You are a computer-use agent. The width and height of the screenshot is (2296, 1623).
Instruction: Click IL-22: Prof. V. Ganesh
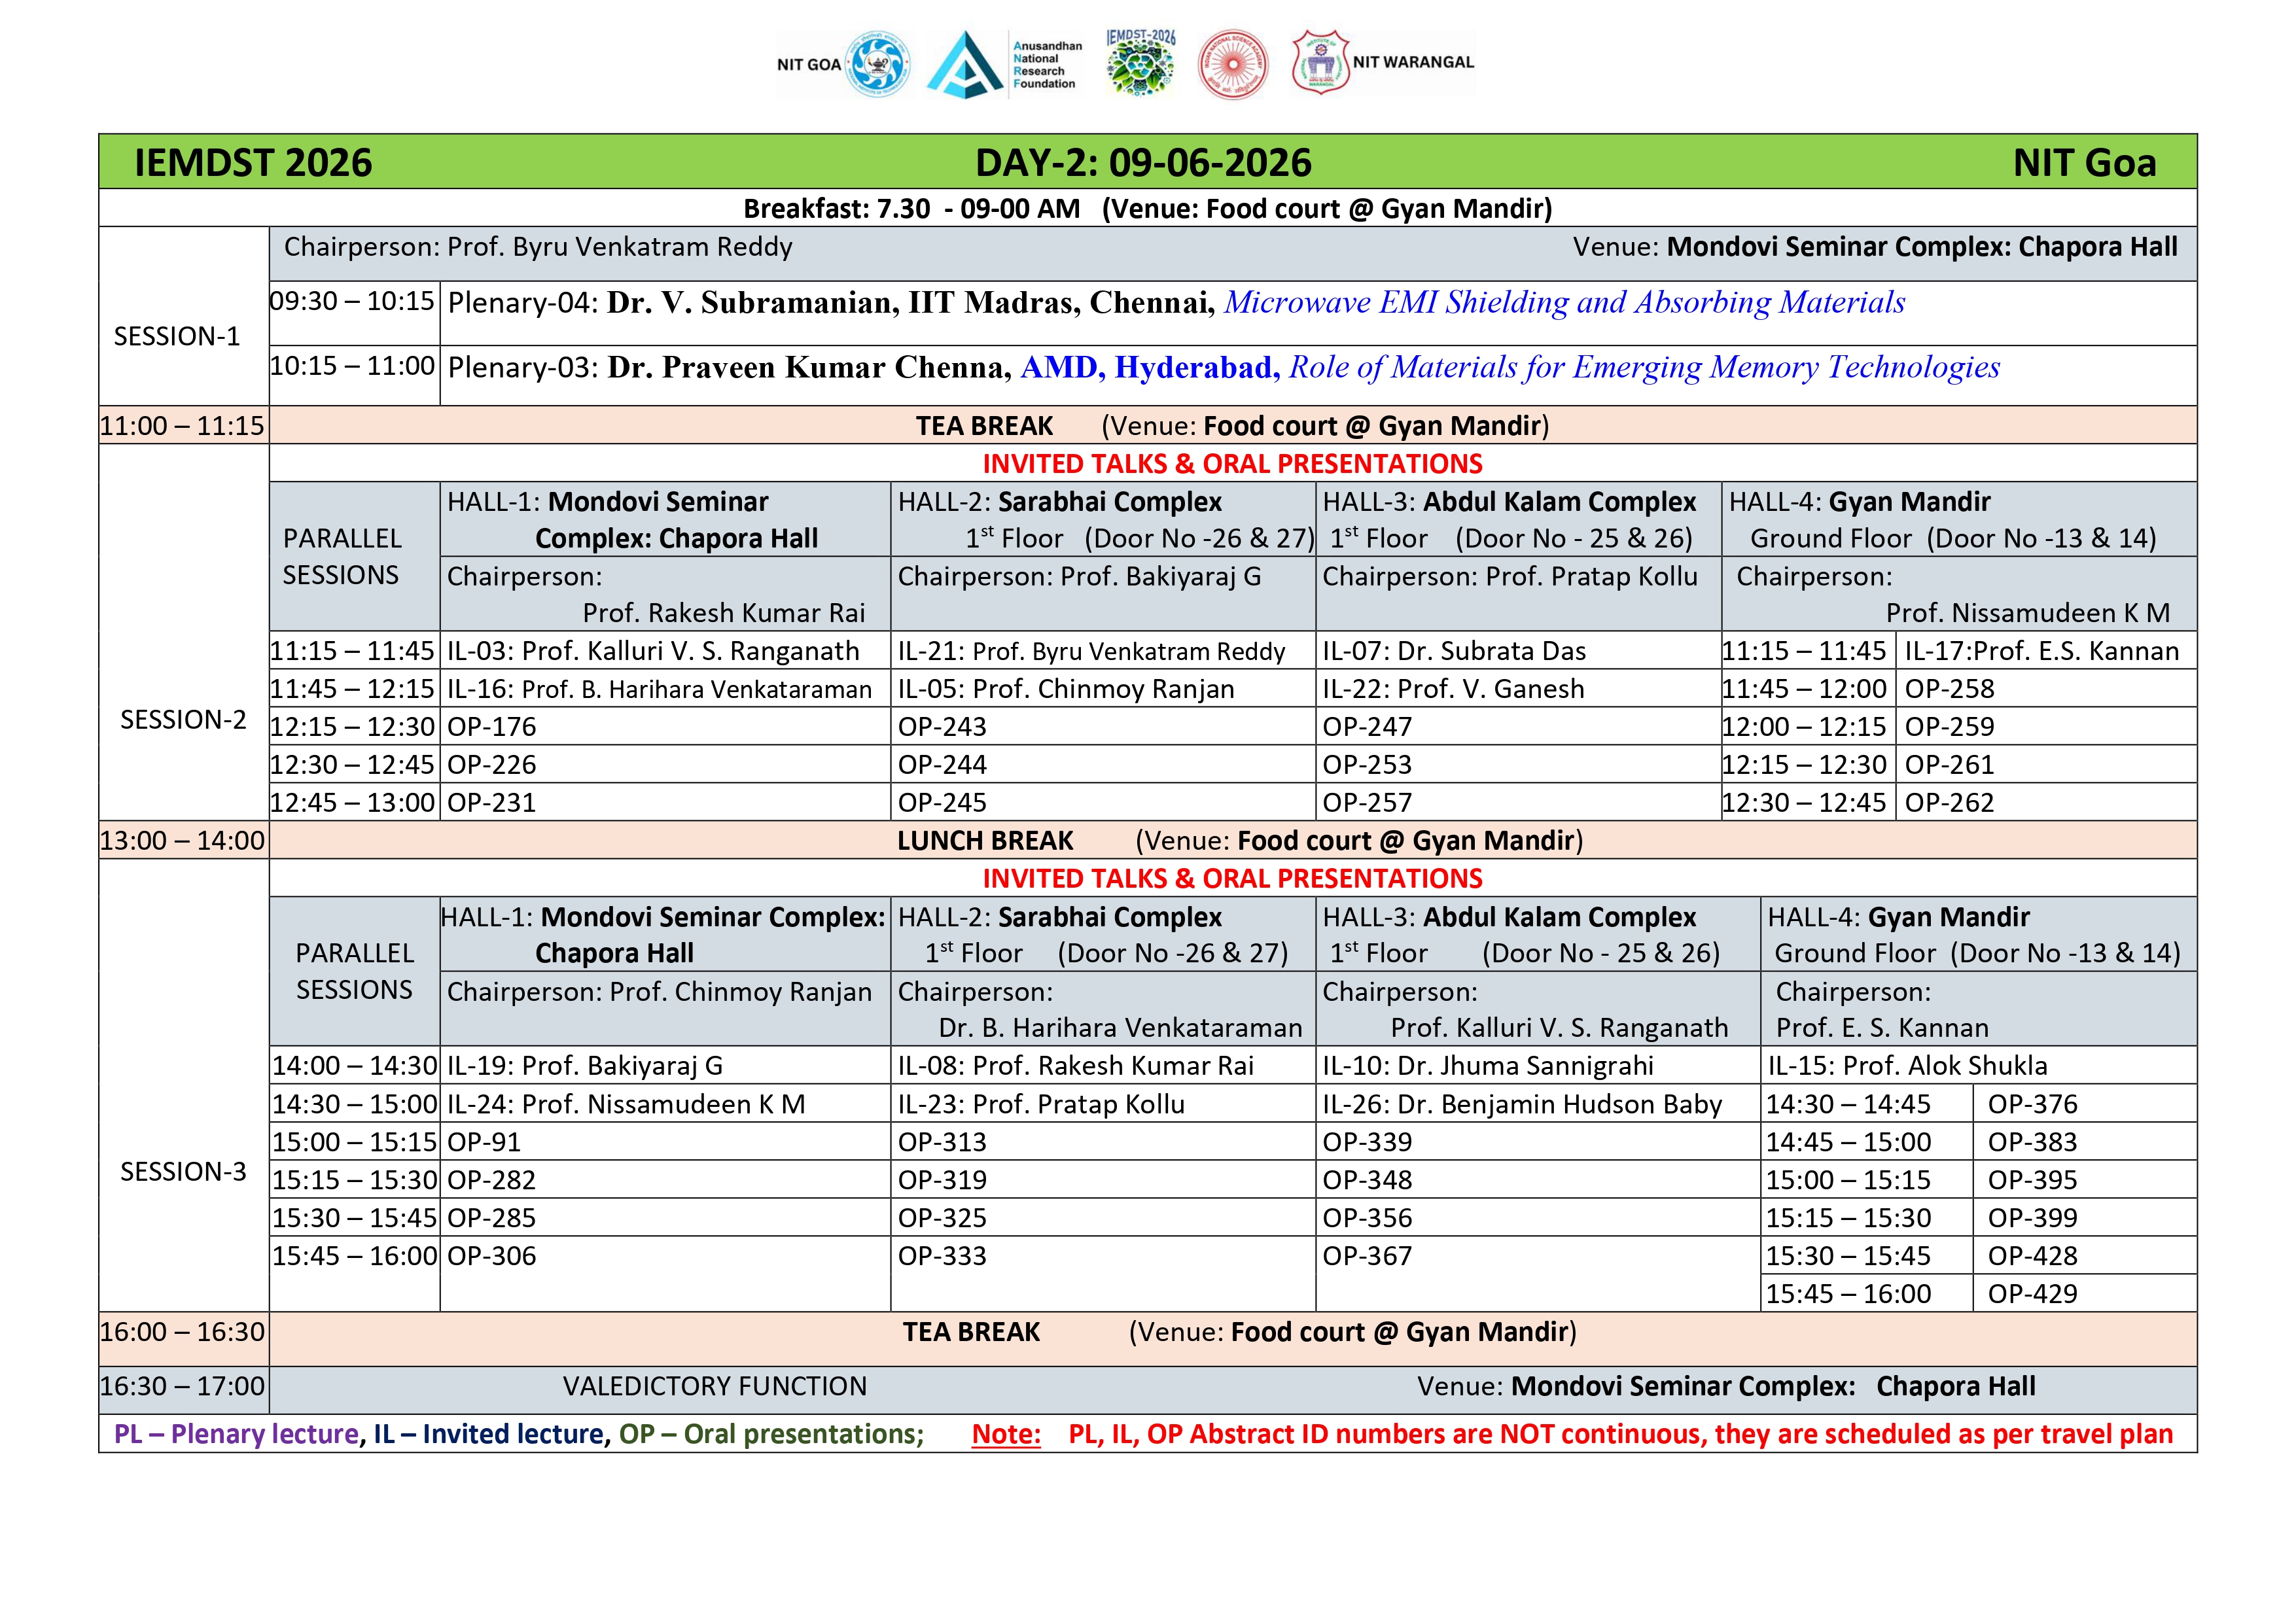[x=1453, y=689]
